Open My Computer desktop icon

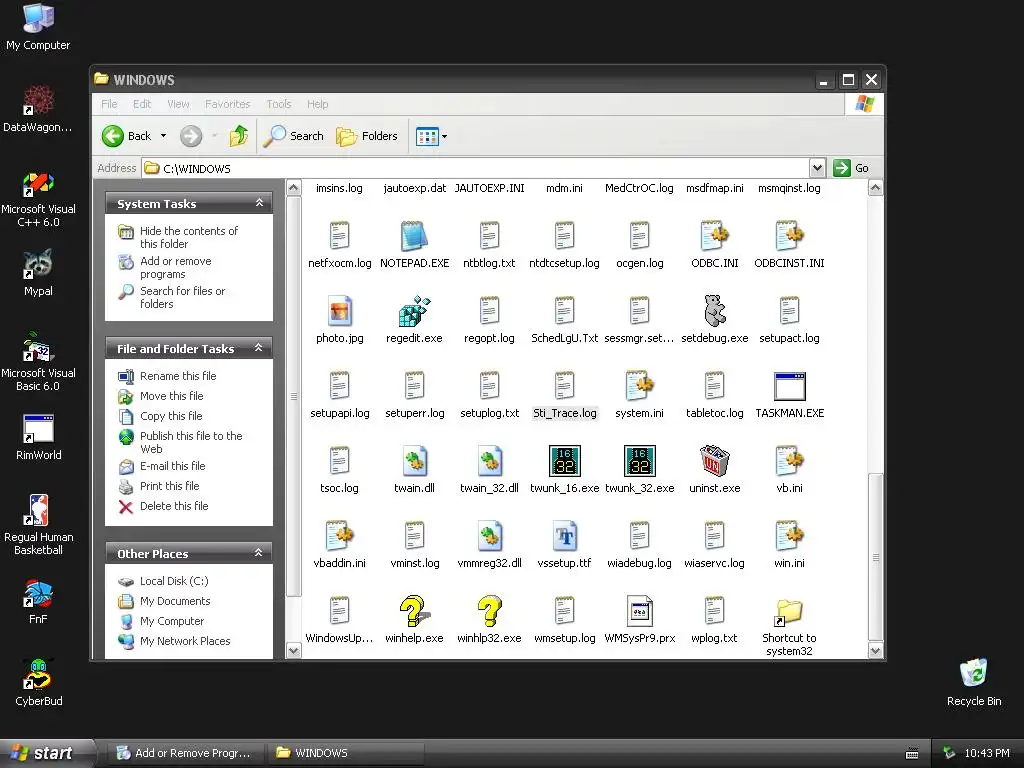pyautogui.click(x=38, y=27)
